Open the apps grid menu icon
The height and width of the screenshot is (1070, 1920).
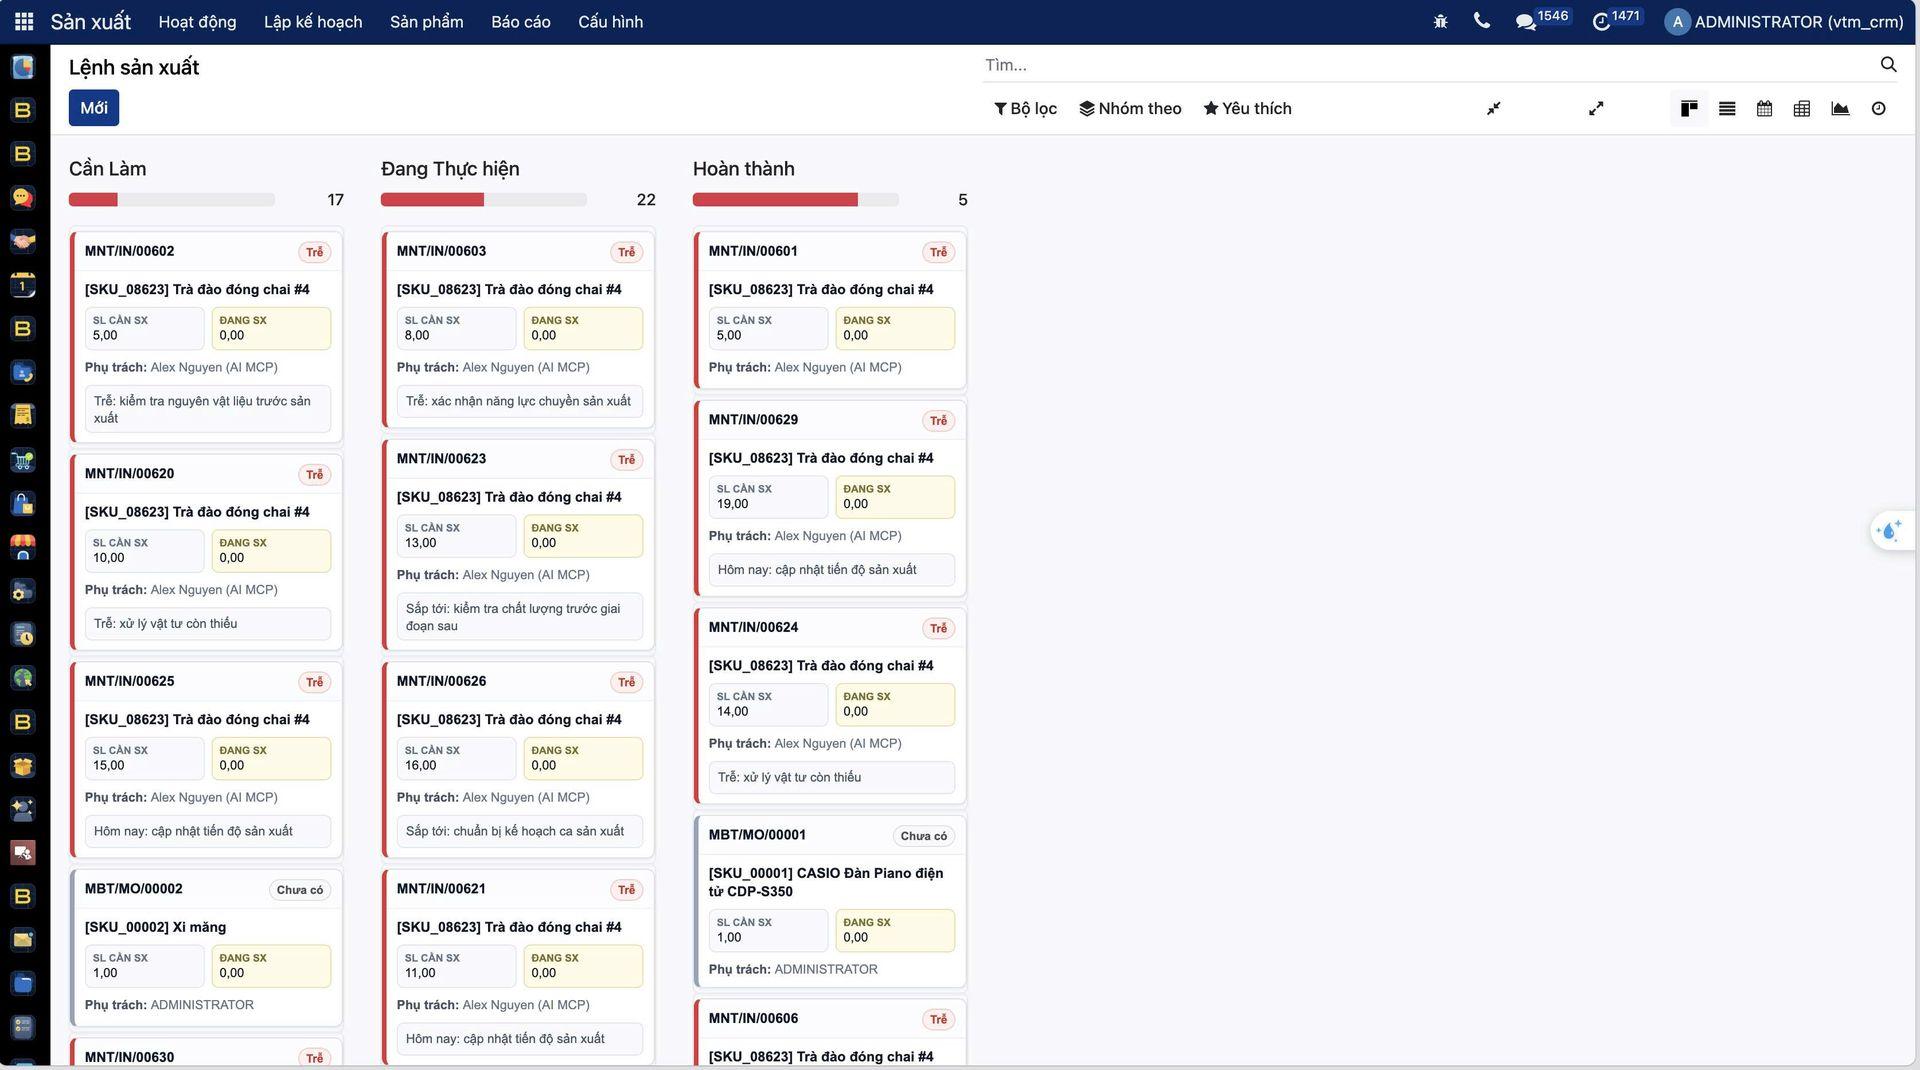(24, 21)
